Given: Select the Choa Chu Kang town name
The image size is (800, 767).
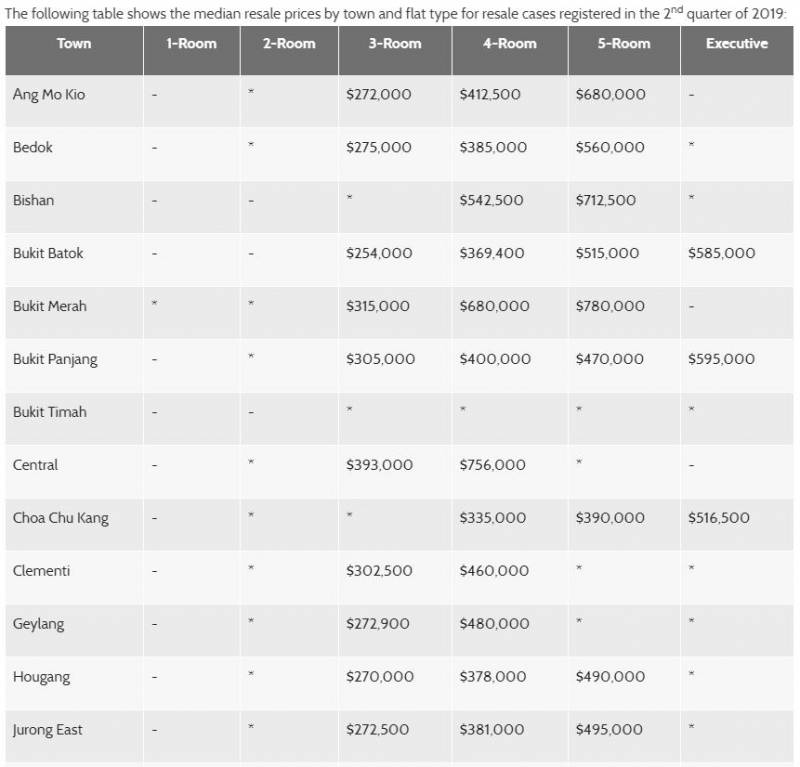Looking at the screenshot, I should (x=61, y=518).
